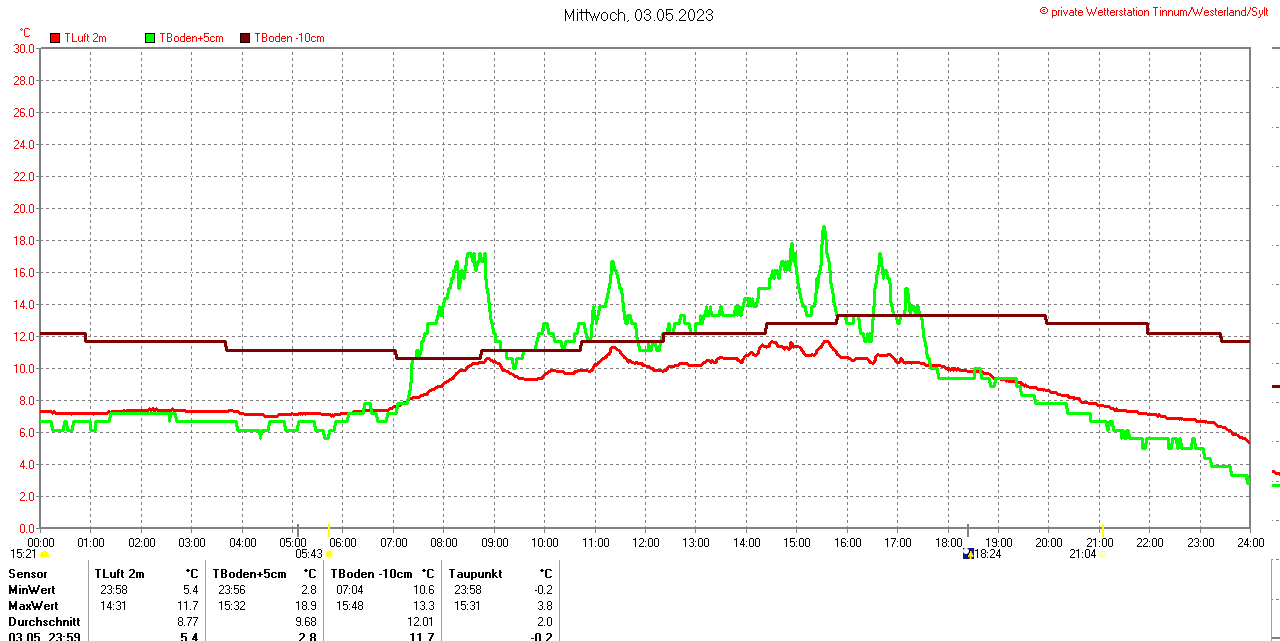This screenshot has width=1280, height=641.
Task: Click the gray moonrise marker on the time axis
Action: (967, 529)
